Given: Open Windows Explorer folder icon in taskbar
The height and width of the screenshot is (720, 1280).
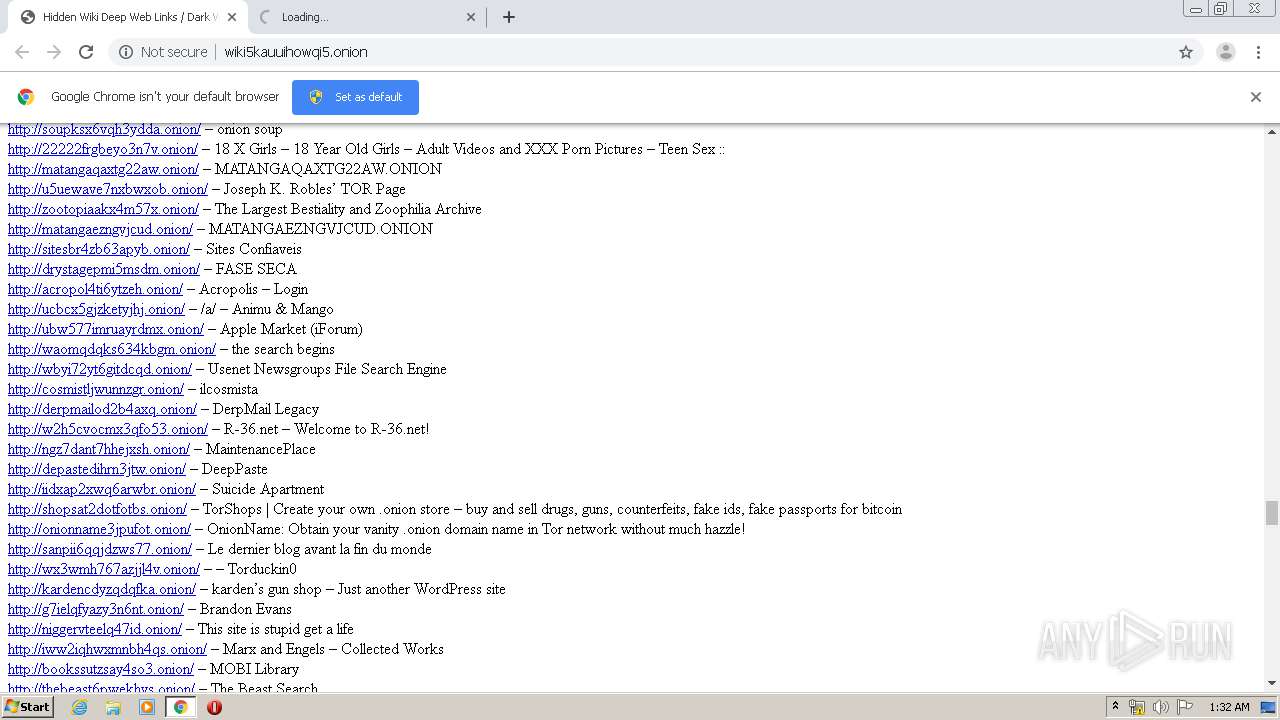Looking at the screenshot, I should click(x=113, y=707).
